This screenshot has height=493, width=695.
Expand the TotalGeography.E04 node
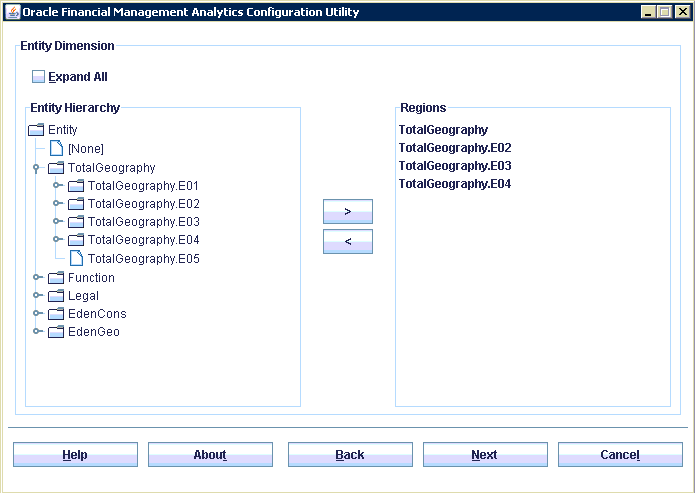coord(57,239)
